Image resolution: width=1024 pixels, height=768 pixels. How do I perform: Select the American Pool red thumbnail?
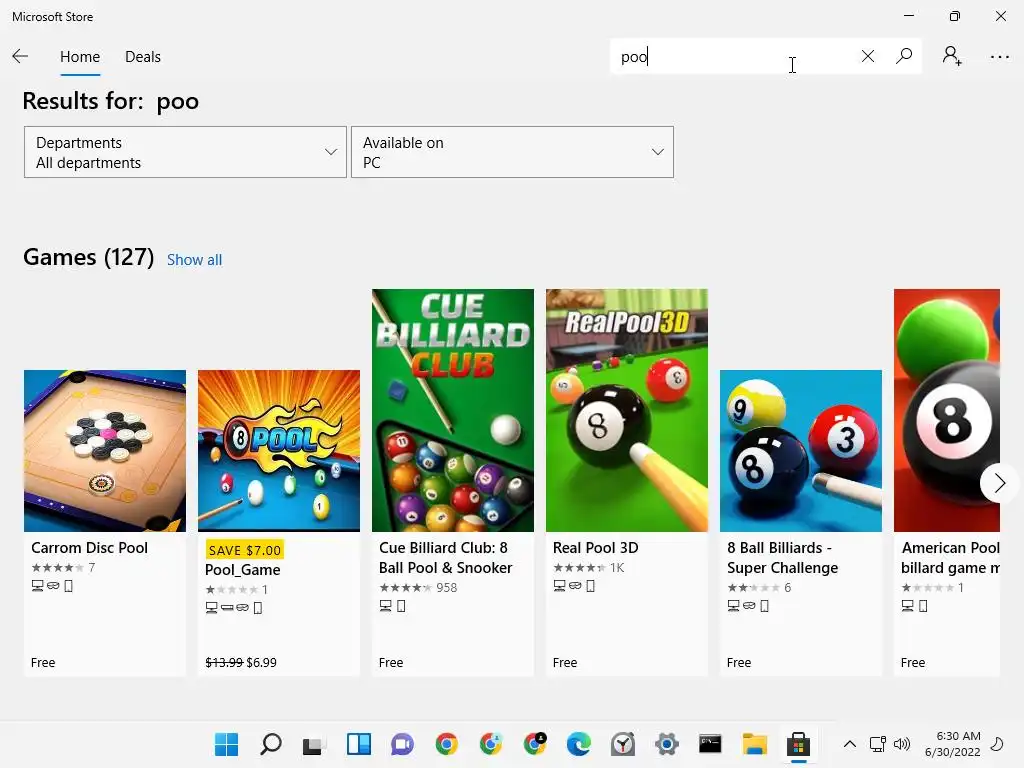click(x=947, y=410)
